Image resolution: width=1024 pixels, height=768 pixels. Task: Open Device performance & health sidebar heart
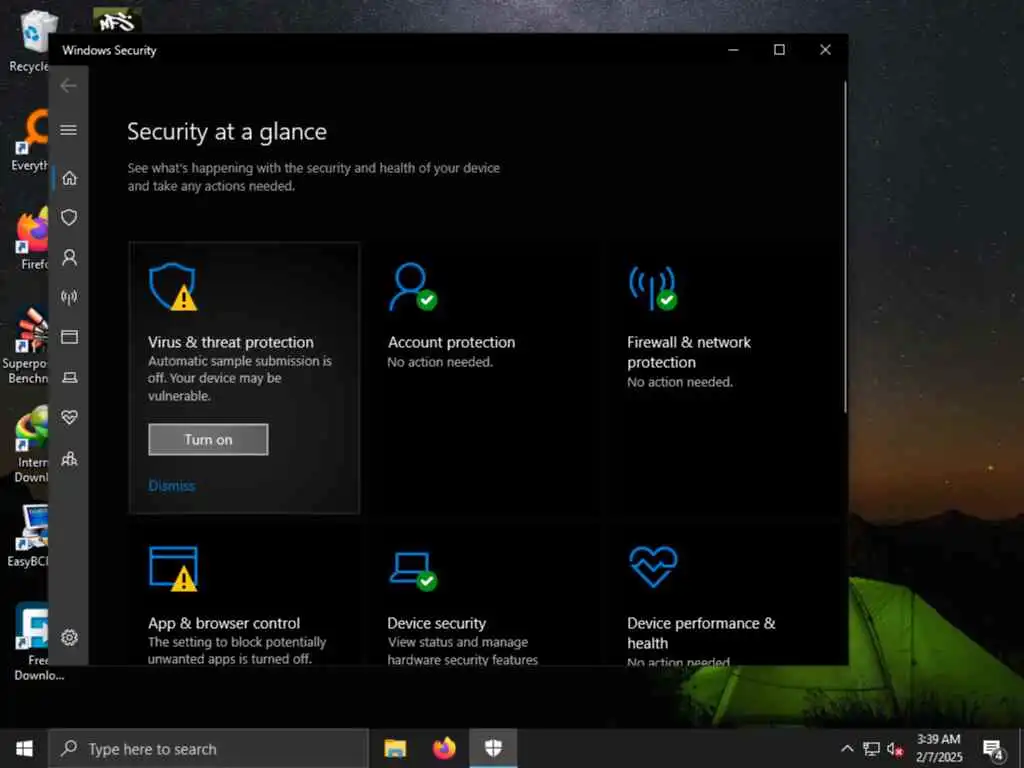[x=69, y=417]
